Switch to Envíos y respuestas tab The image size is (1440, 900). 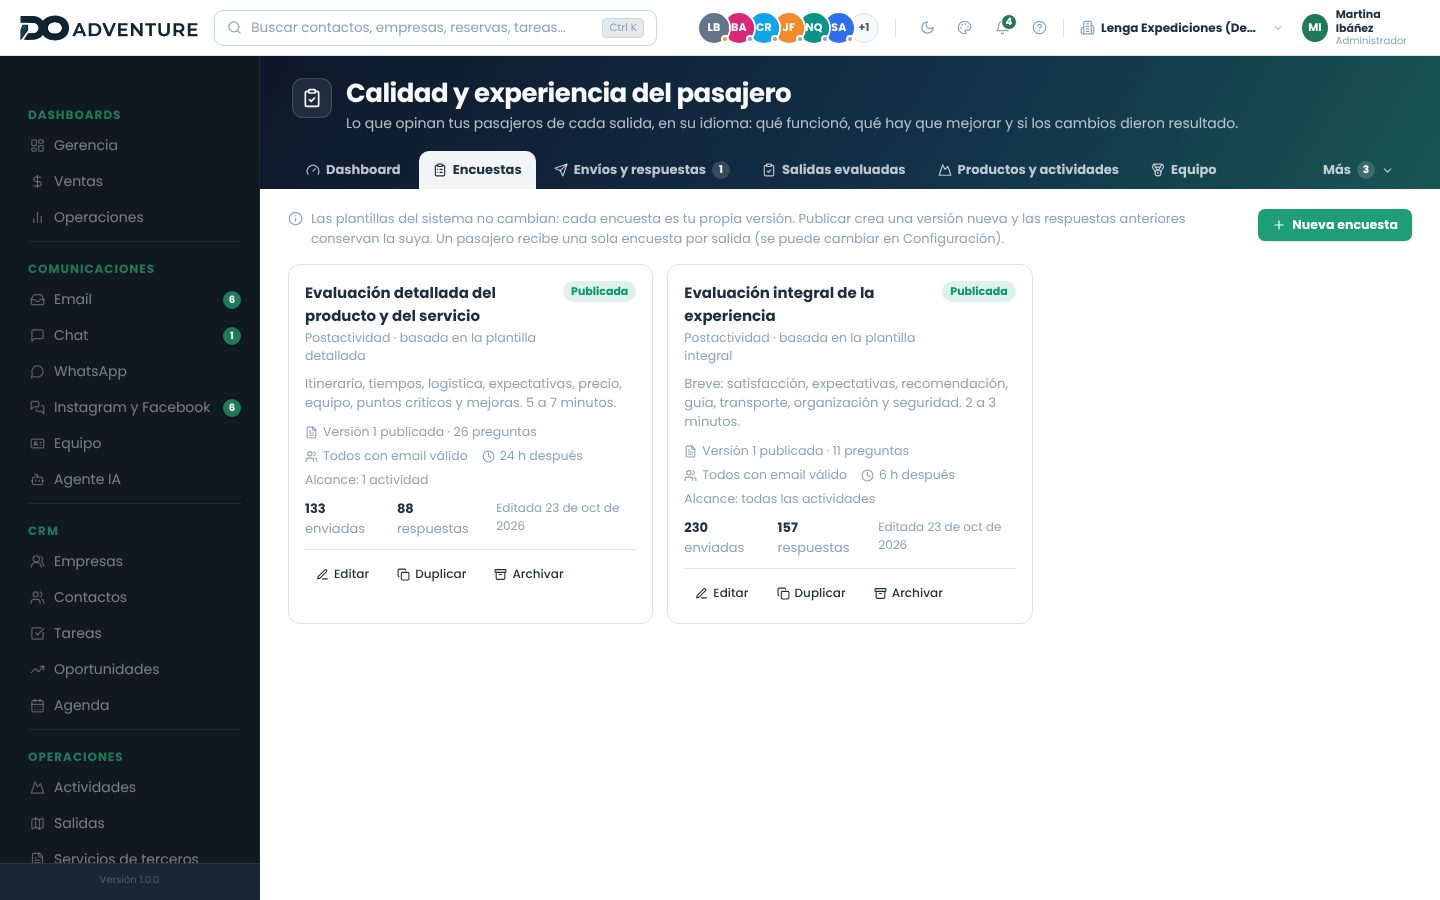tap(641, 170)
